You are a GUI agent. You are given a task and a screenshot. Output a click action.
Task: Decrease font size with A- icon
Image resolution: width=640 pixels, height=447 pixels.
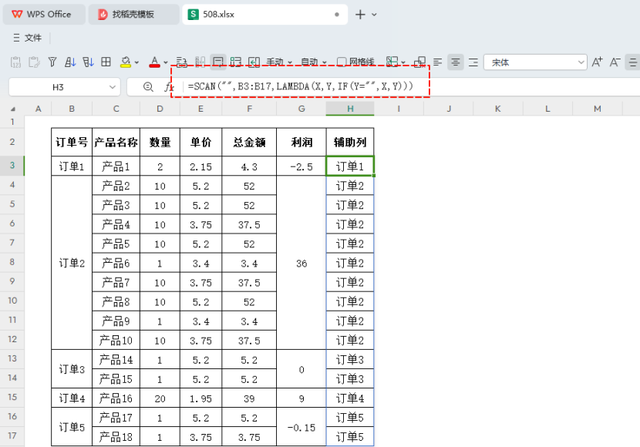pos(615,62)
